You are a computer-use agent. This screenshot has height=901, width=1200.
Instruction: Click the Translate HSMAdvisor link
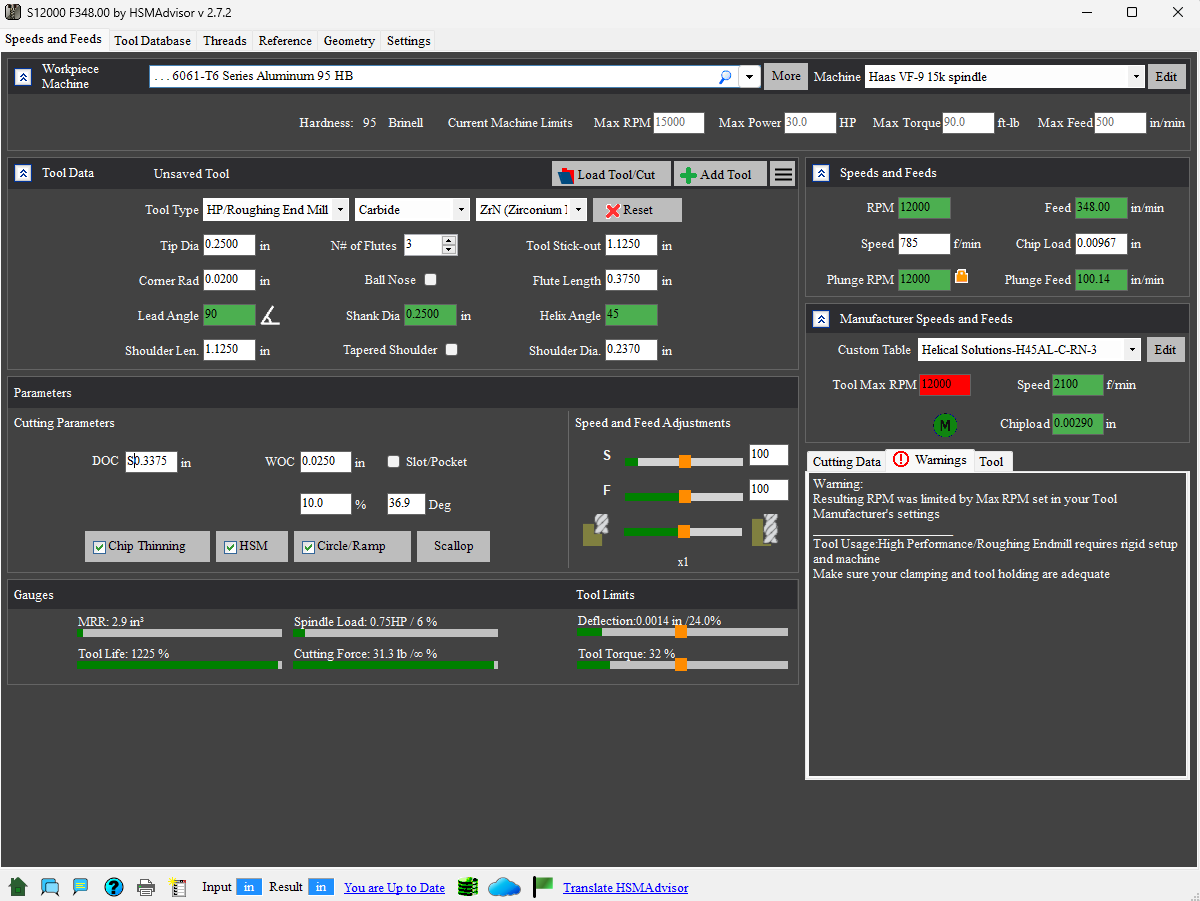pos(625,887)
